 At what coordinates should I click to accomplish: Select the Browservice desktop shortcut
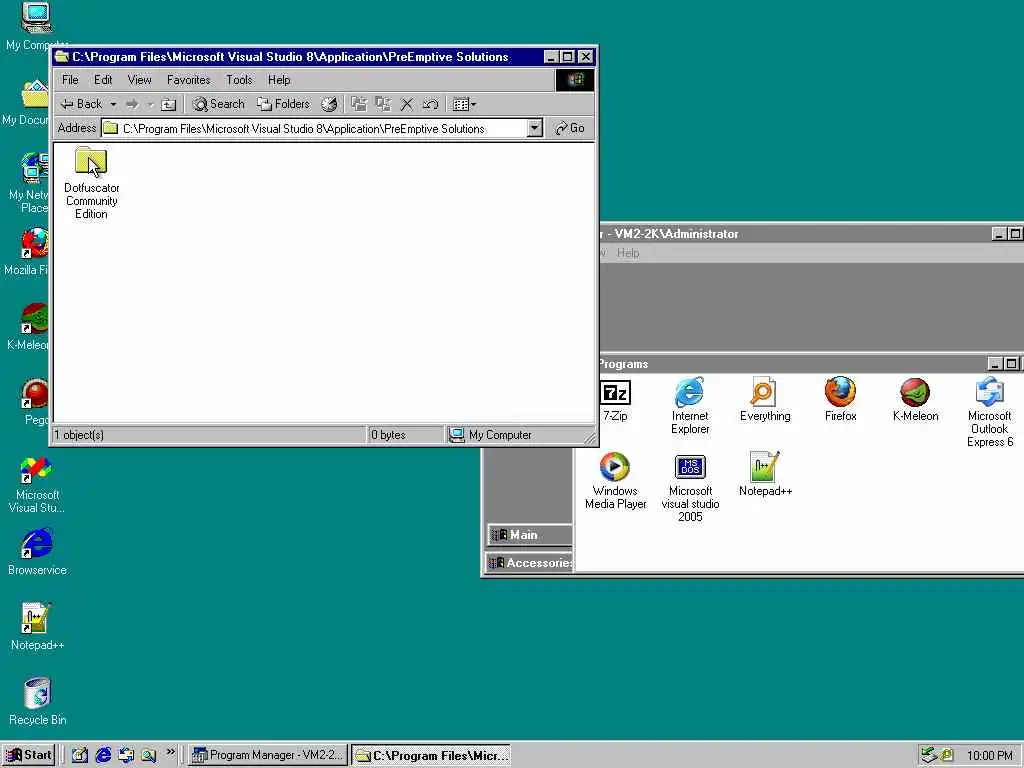coord(37,552)
